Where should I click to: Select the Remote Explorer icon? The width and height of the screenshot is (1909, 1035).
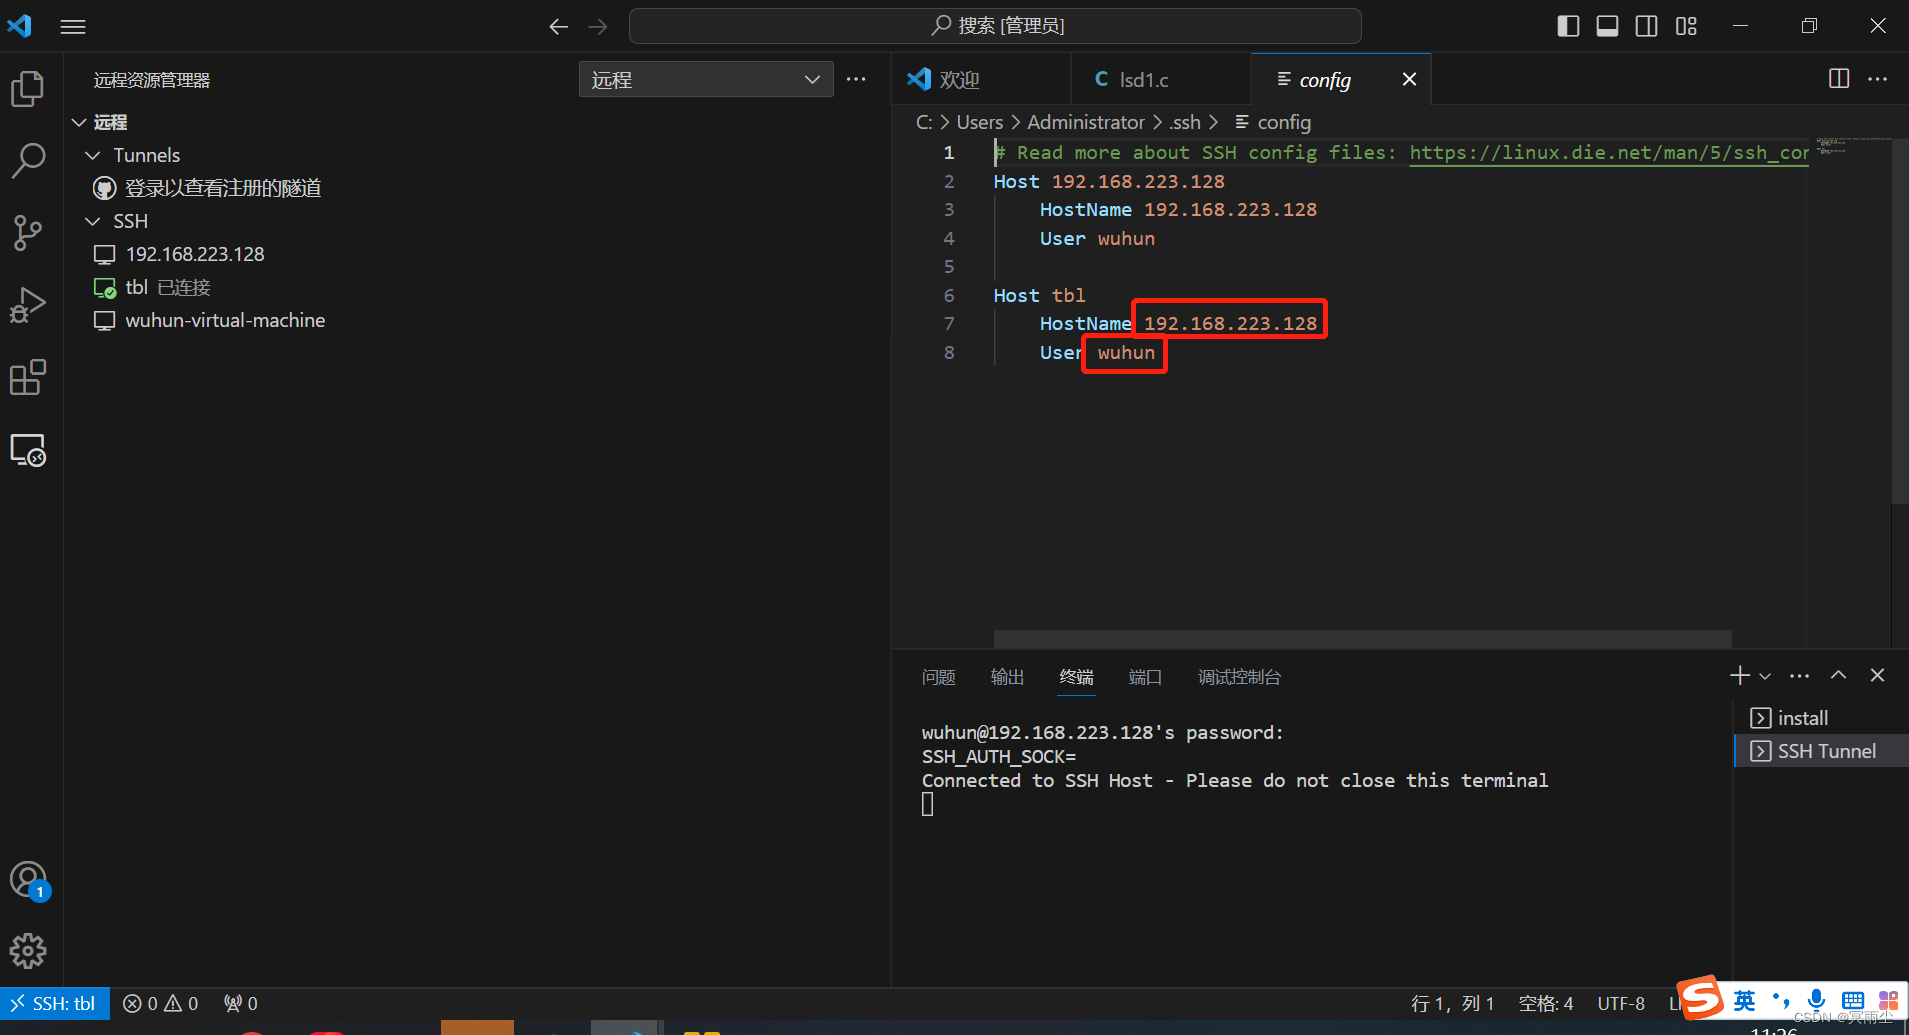[x=28, y=450]
